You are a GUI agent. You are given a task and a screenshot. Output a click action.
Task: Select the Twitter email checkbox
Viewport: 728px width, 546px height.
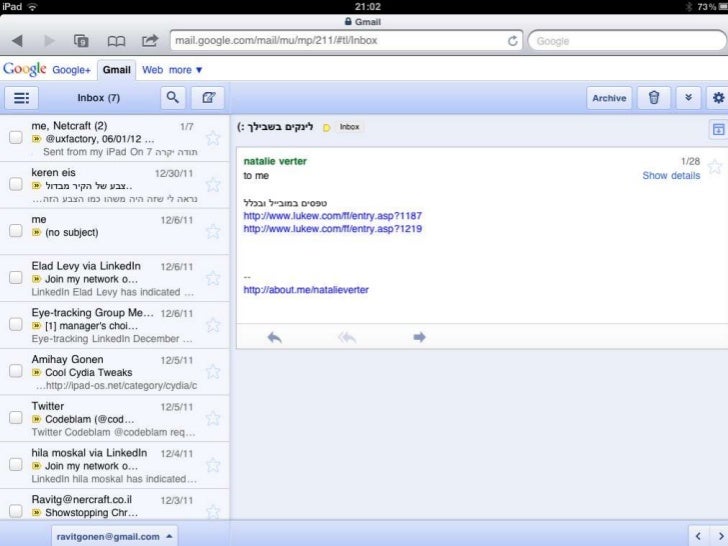[x=16, y=418]
